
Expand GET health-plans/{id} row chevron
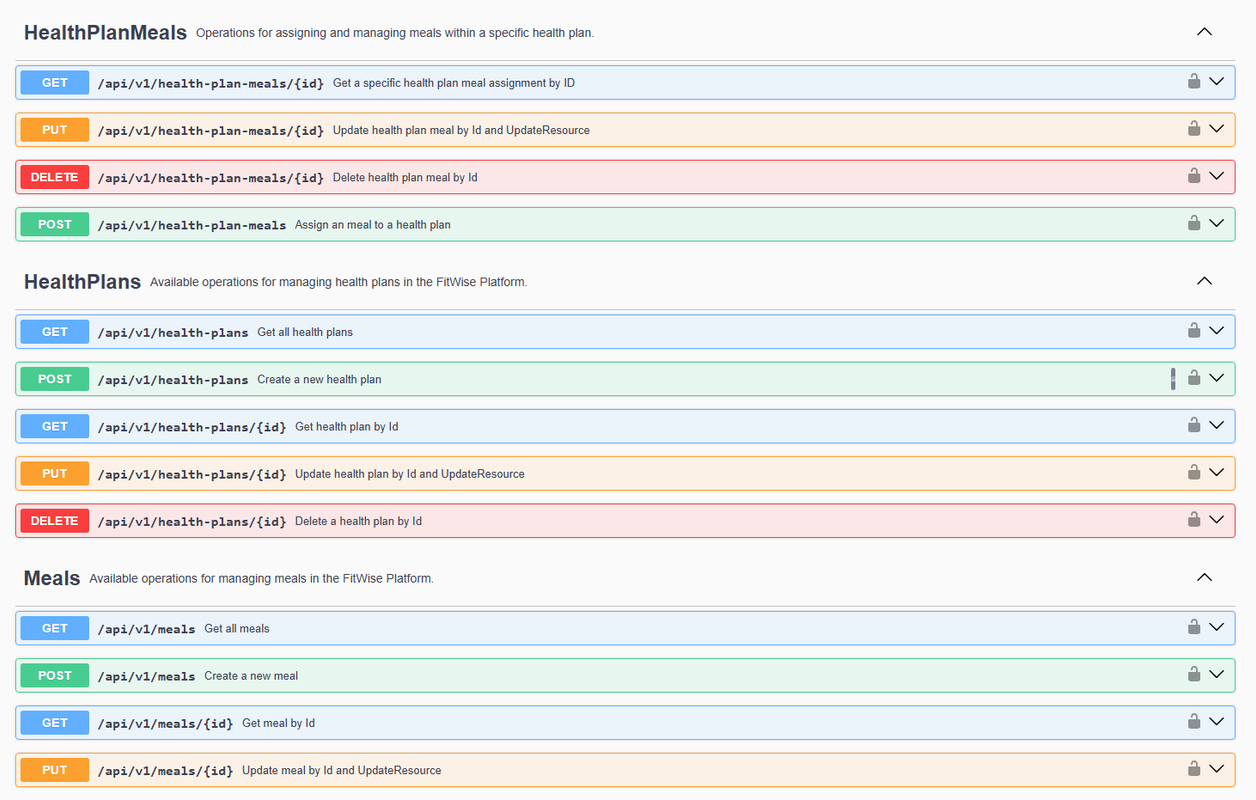pos(1217,425)
